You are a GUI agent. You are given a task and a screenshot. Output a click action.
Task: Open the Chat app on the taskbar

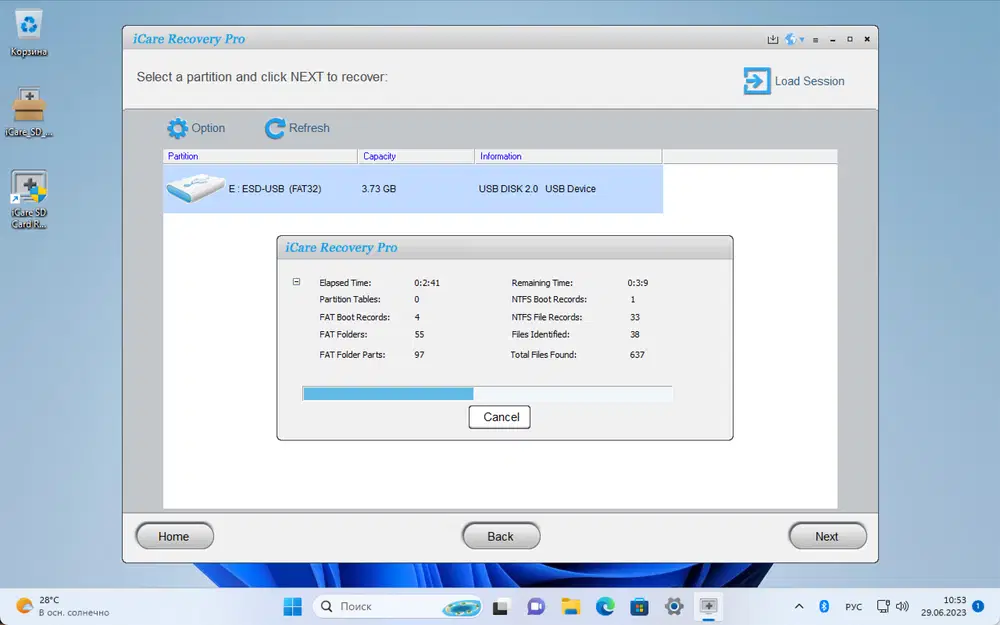click(536, 607)
